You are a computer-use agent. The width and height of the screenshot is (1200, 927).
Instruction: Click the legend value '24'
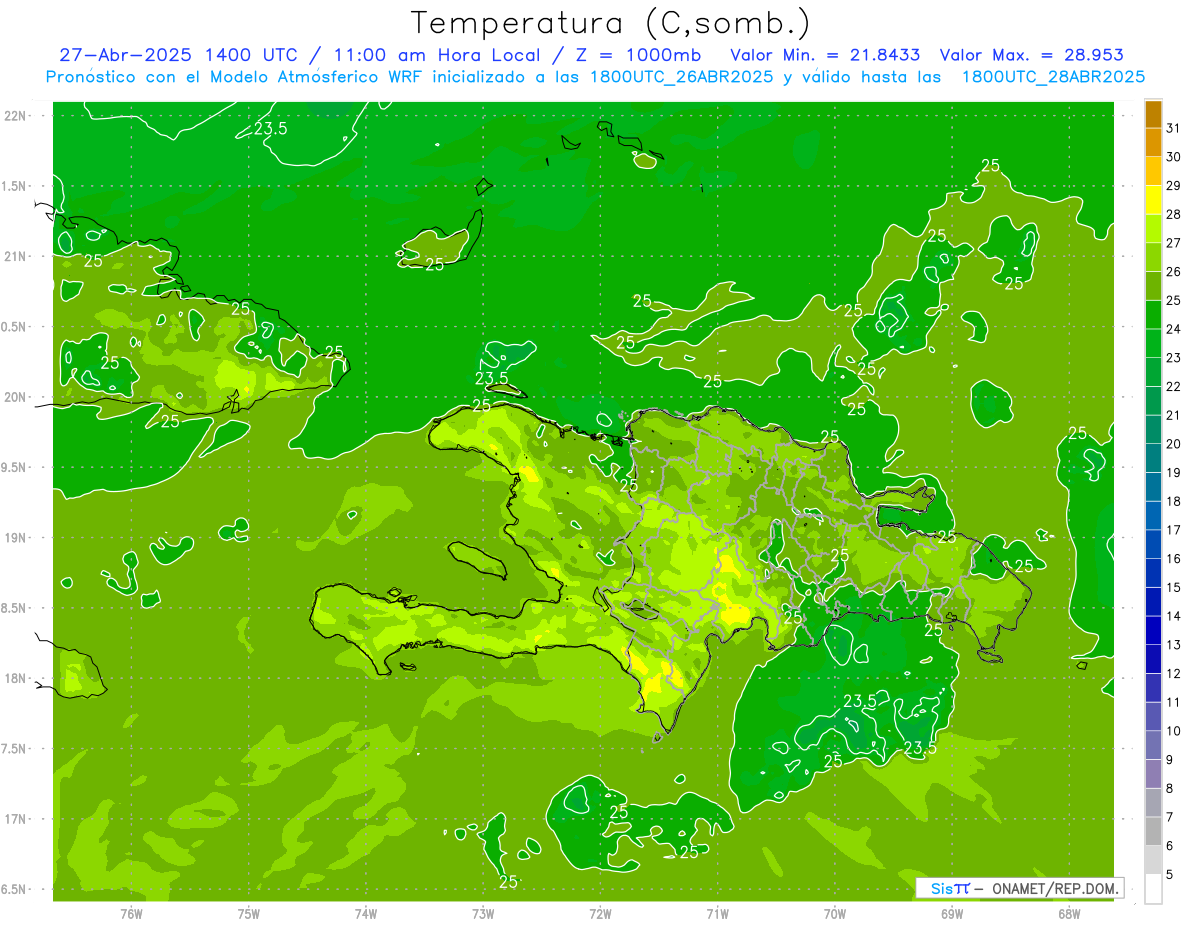pos(1174,329)
